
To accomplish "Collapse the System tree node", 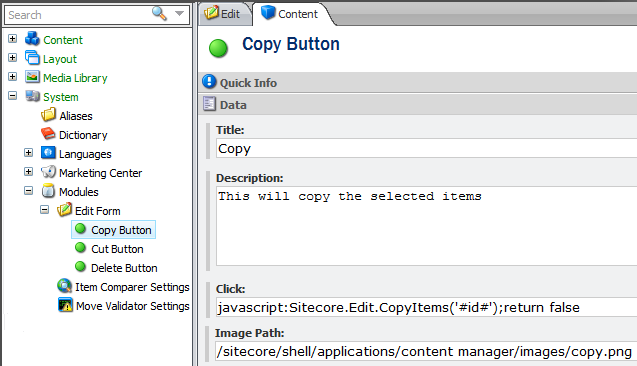I will pyautogui.click(x=13, y=96).
